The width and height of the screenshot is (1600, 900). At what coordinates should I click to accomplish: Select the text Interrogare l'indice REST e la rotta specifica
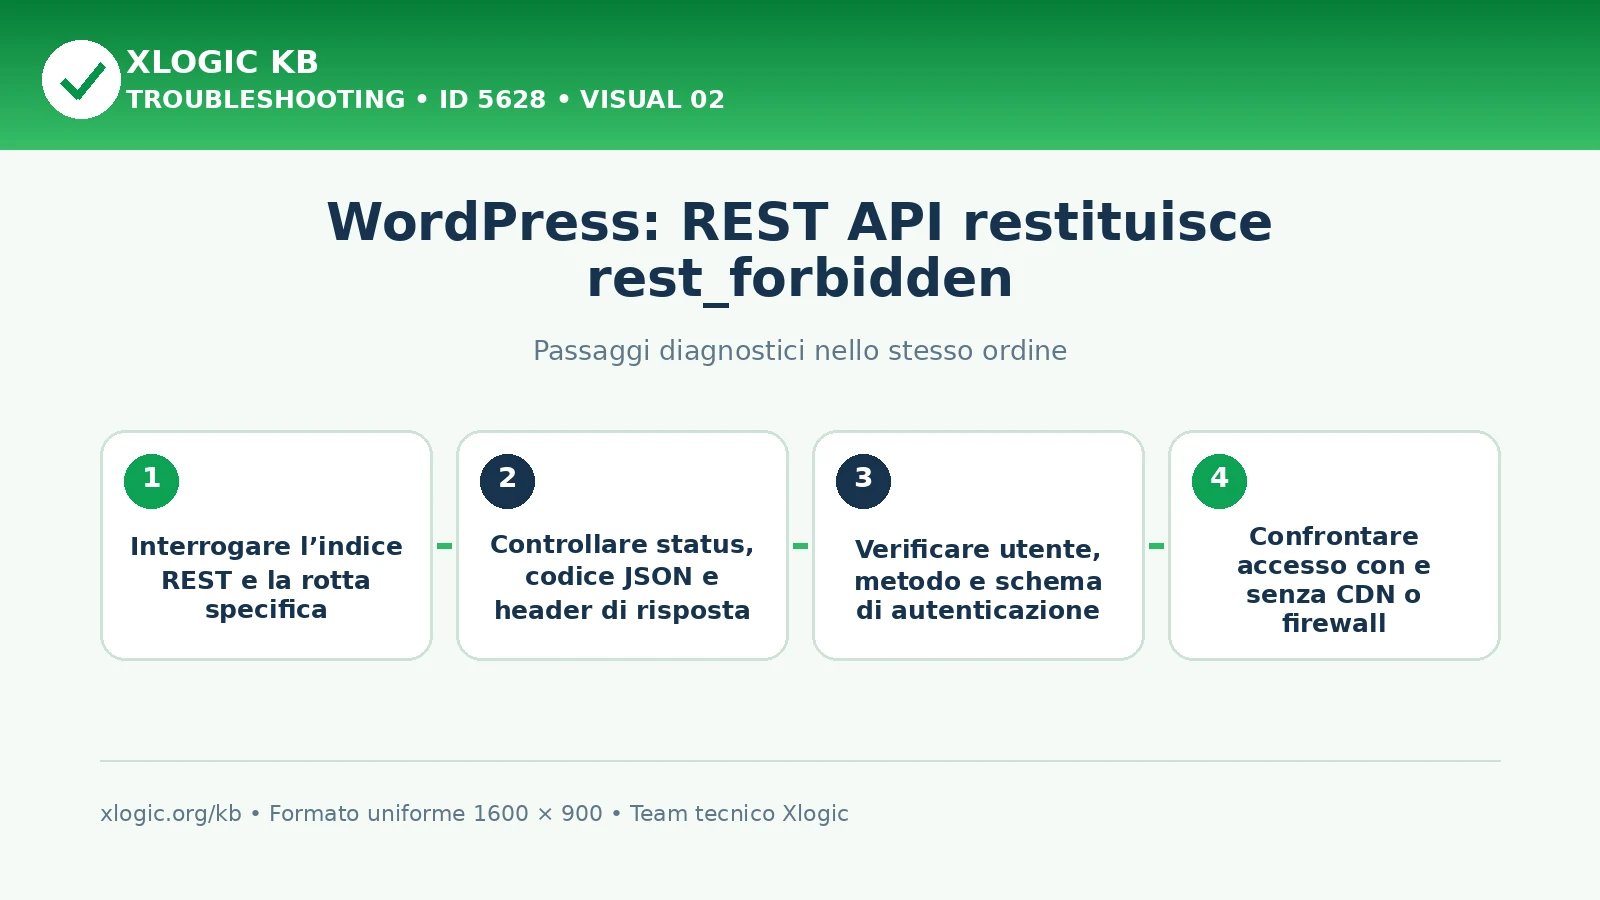click(x=266, y=578)
